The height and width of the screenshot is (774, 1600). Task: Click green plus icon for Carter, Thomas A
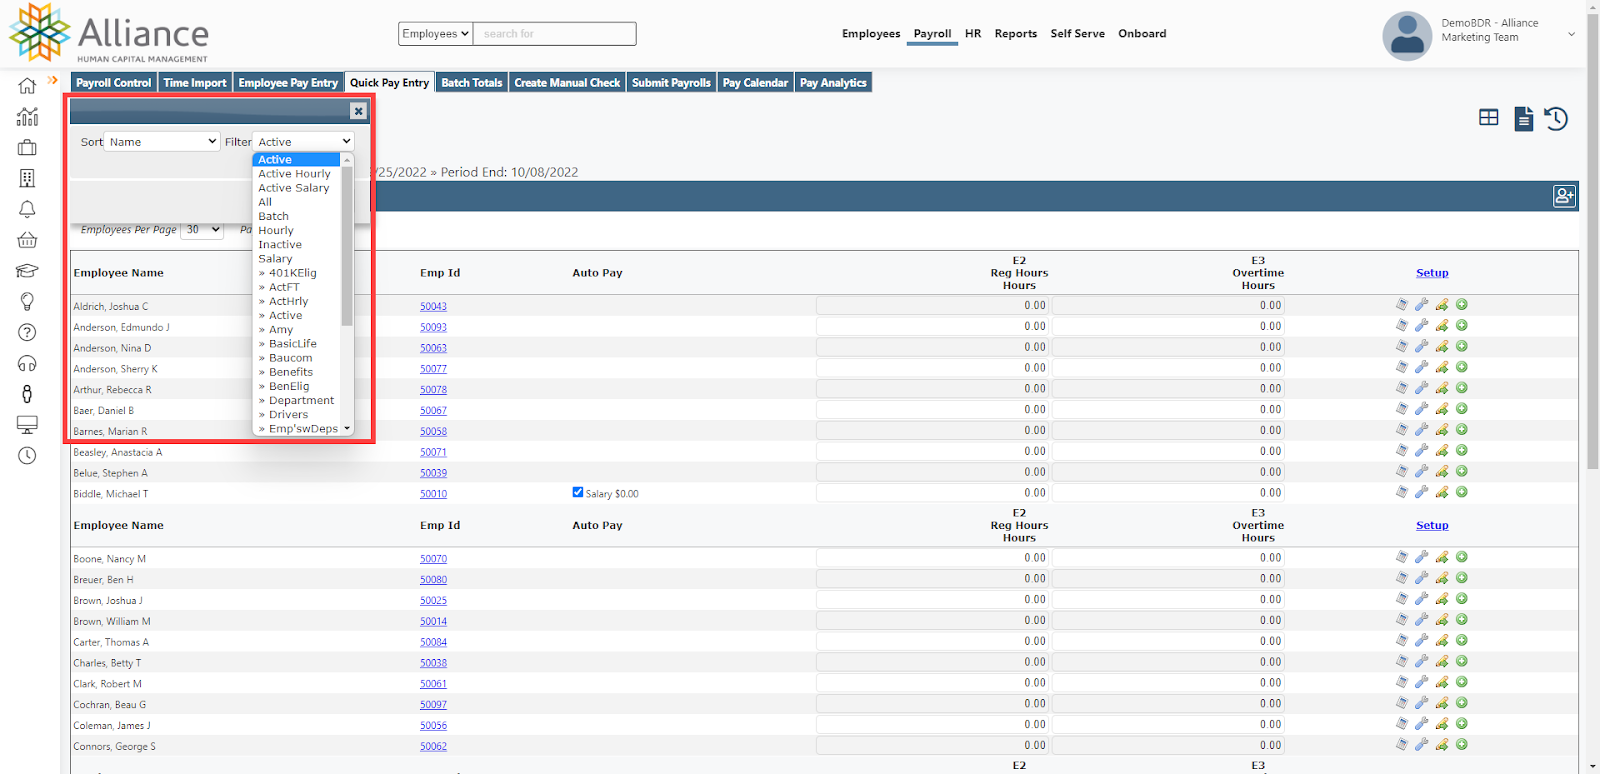[x=1462, y=640]
